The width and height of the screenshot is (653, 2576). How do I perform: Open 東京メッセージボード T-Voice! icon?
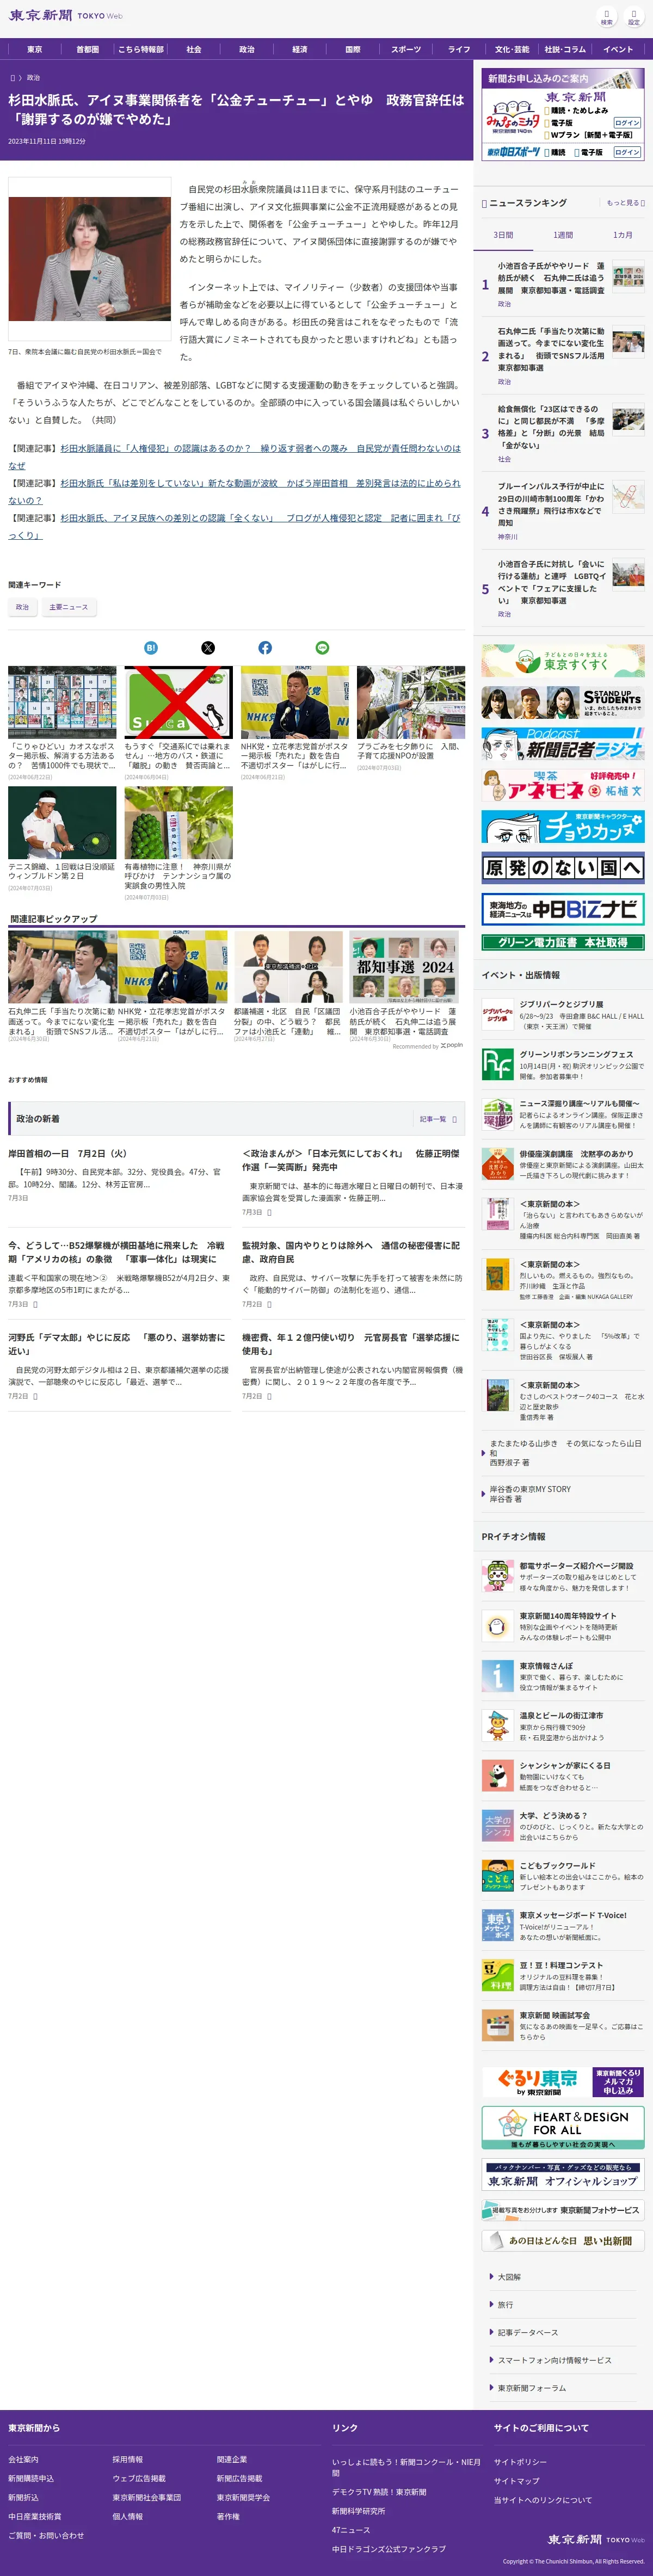tap(497, 1925)
